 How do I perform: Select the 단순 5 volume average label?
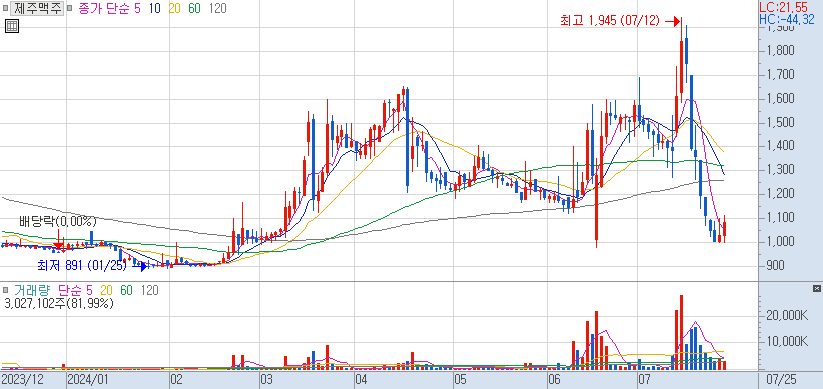tap(76, 290)
